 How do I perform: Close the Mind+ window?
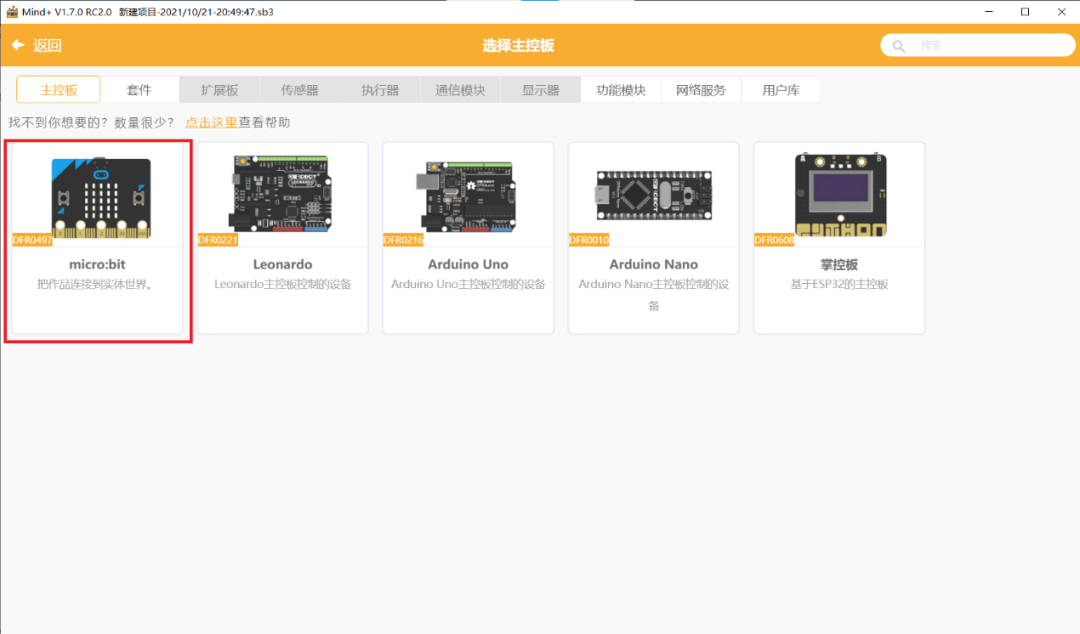point(1061,12)
